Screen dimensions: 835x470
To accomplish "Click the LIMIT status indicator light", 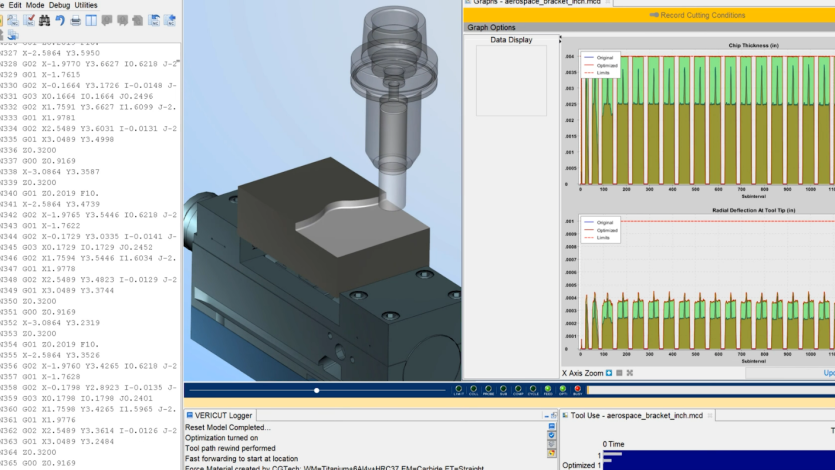I will (458, 390).
